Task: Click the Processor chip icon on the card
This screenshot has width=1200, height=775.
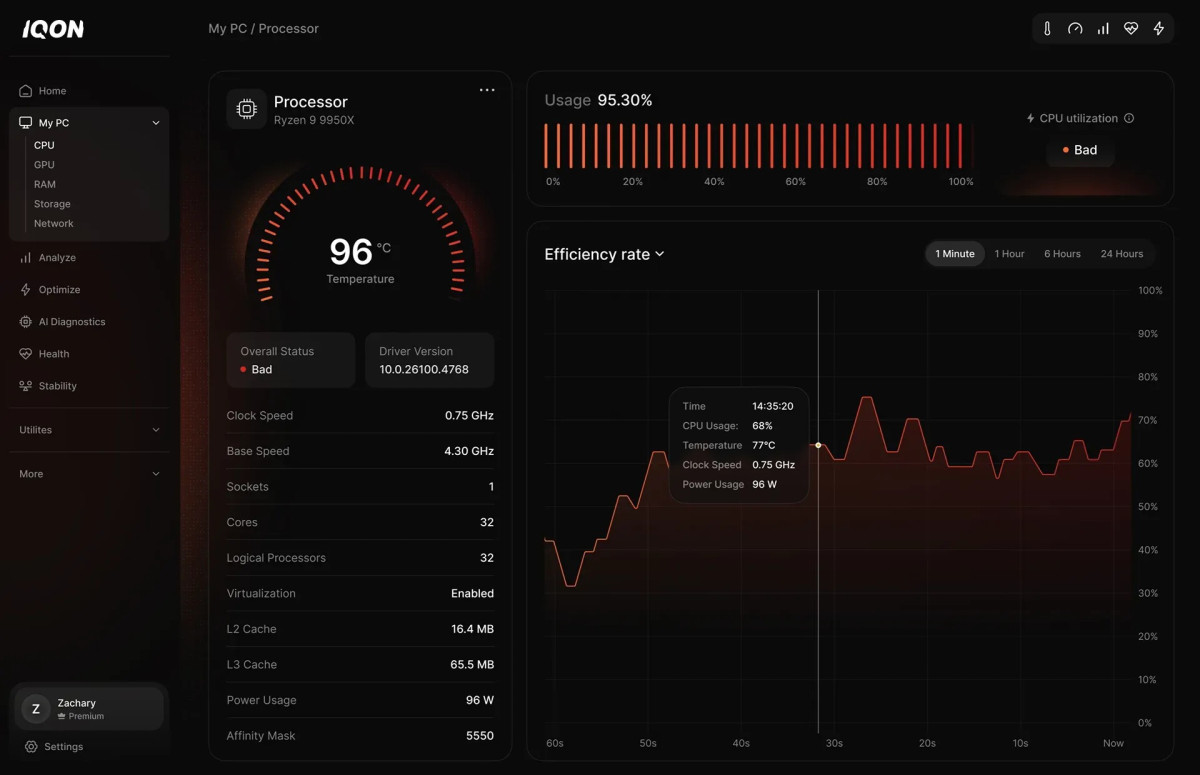Action: 246,108
